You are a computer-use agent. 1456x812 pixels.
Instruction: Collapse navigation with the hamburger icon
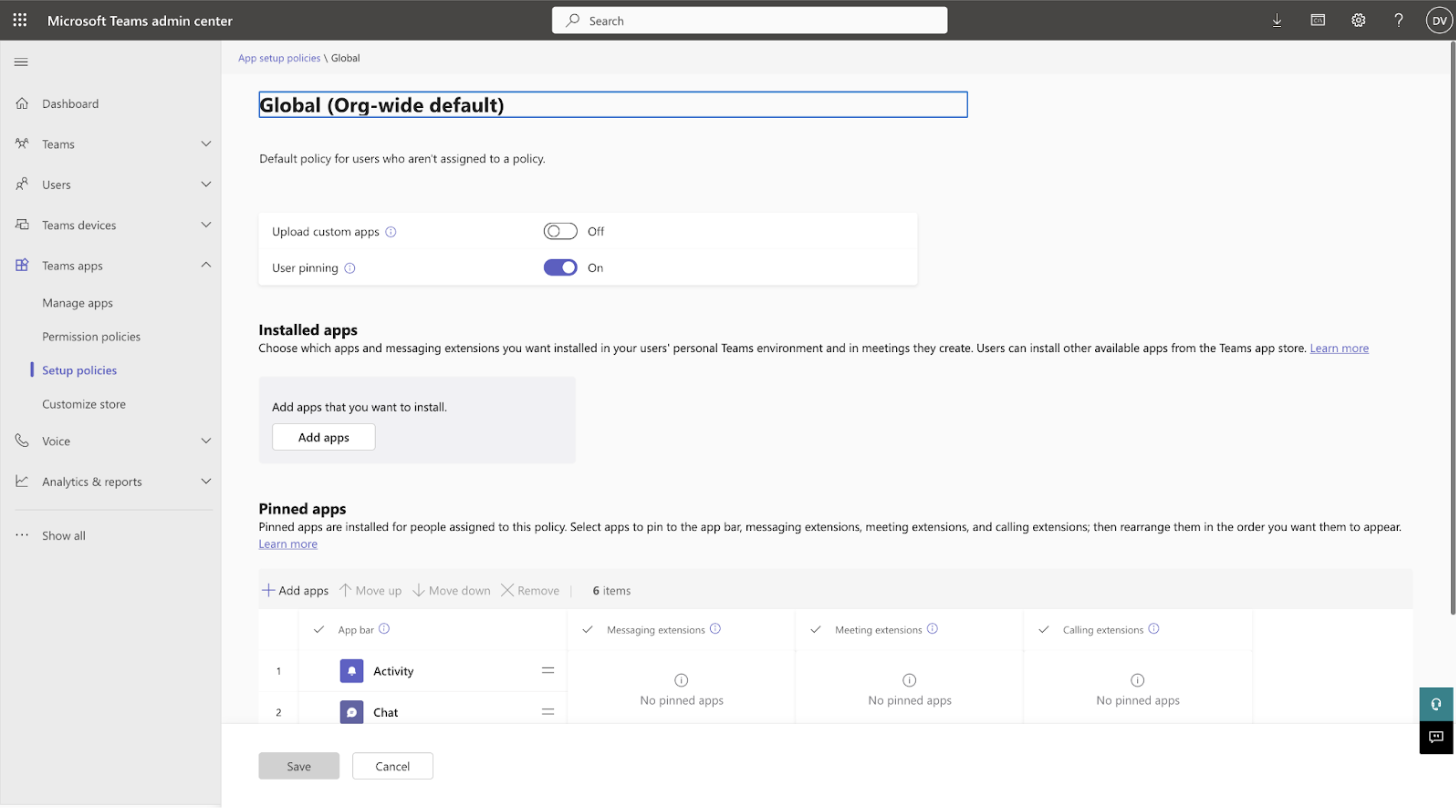pos(21,62)
